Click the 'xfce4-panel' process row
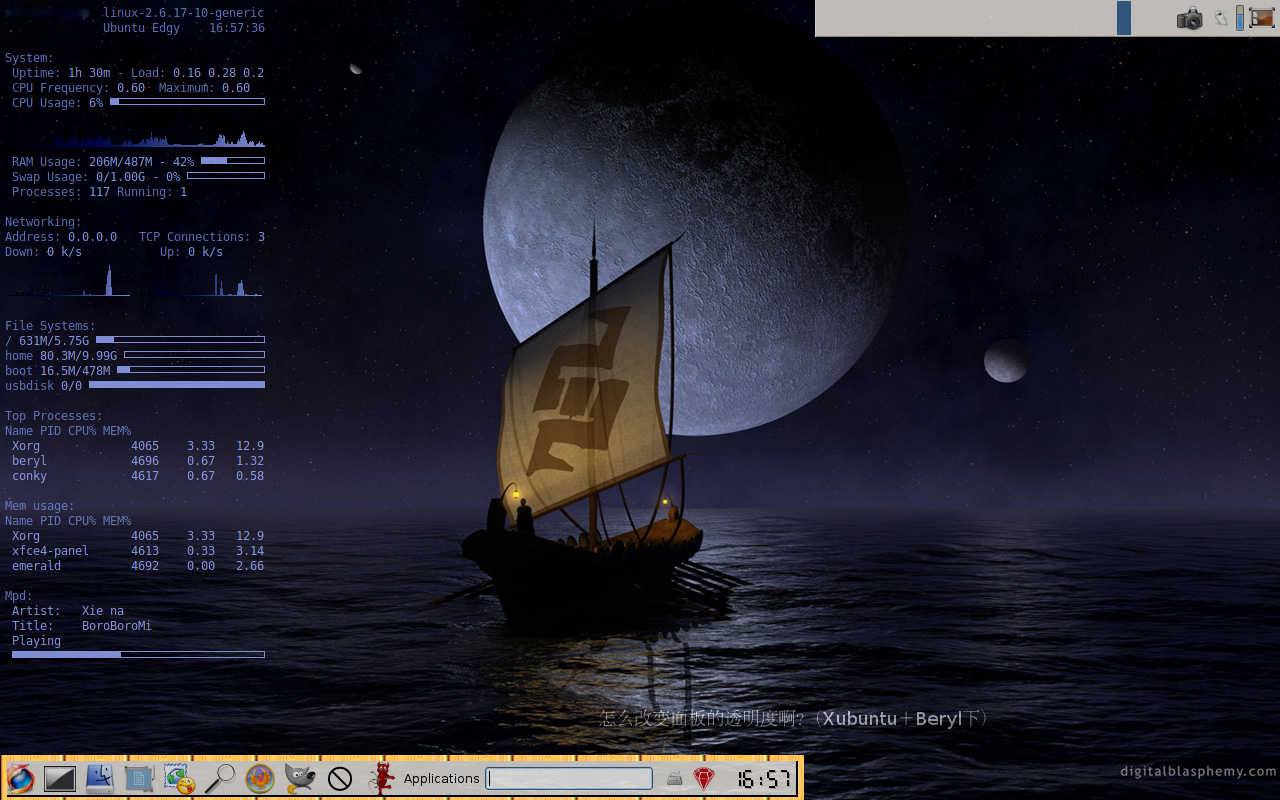The height and width of the screenshot is (800, 1280). (138, 551)
